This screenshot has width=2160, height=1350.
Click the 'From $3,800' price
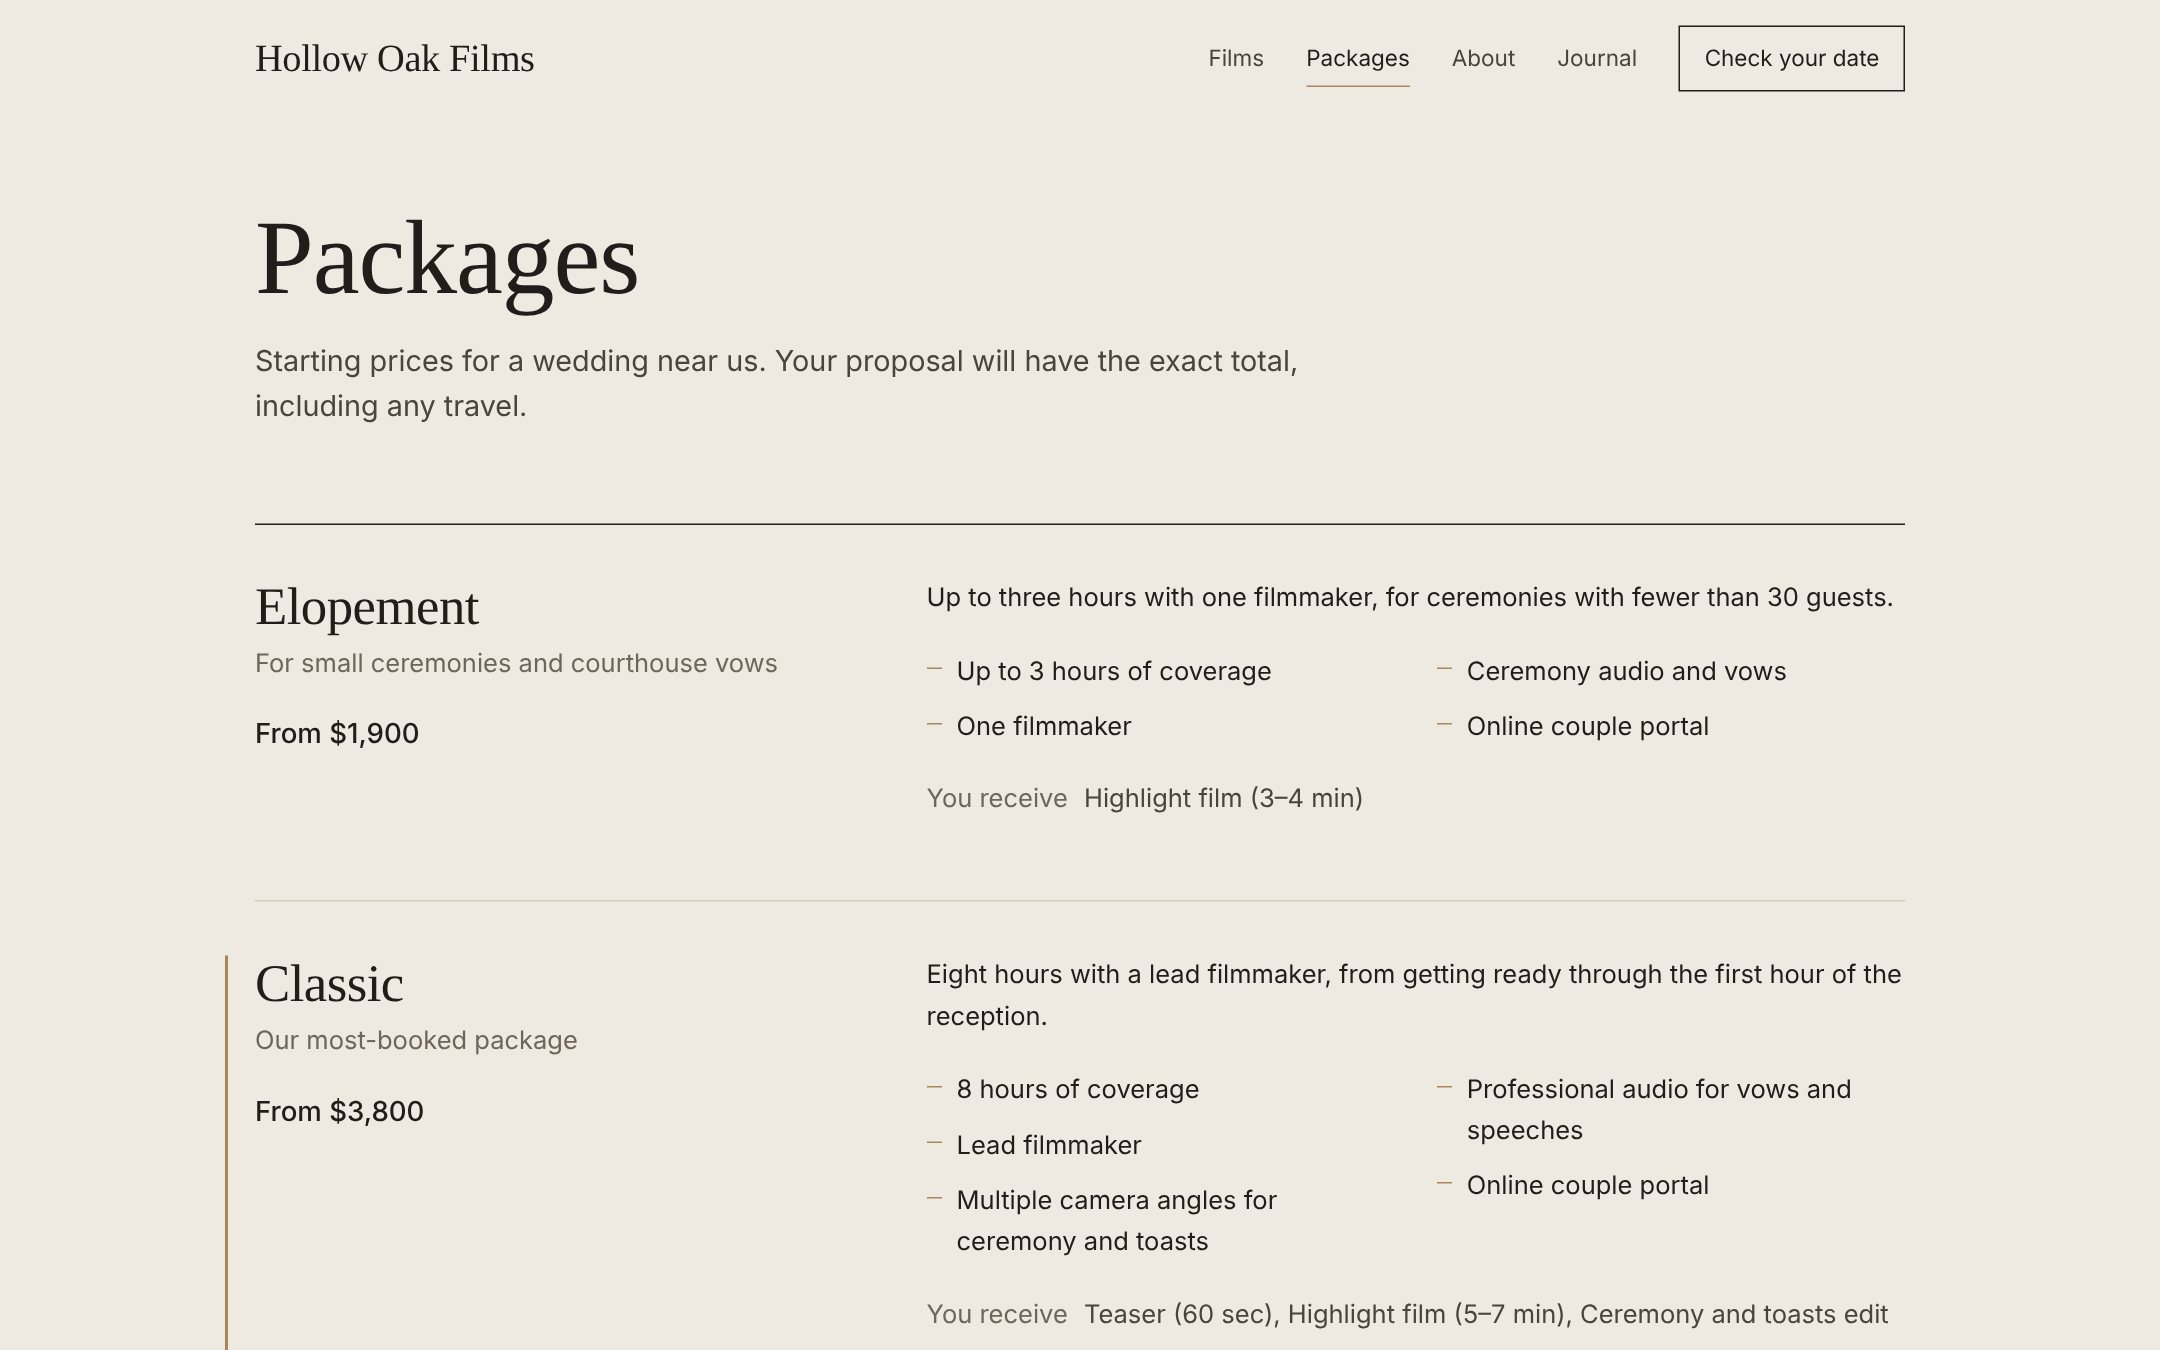[x=339, y=1111]
